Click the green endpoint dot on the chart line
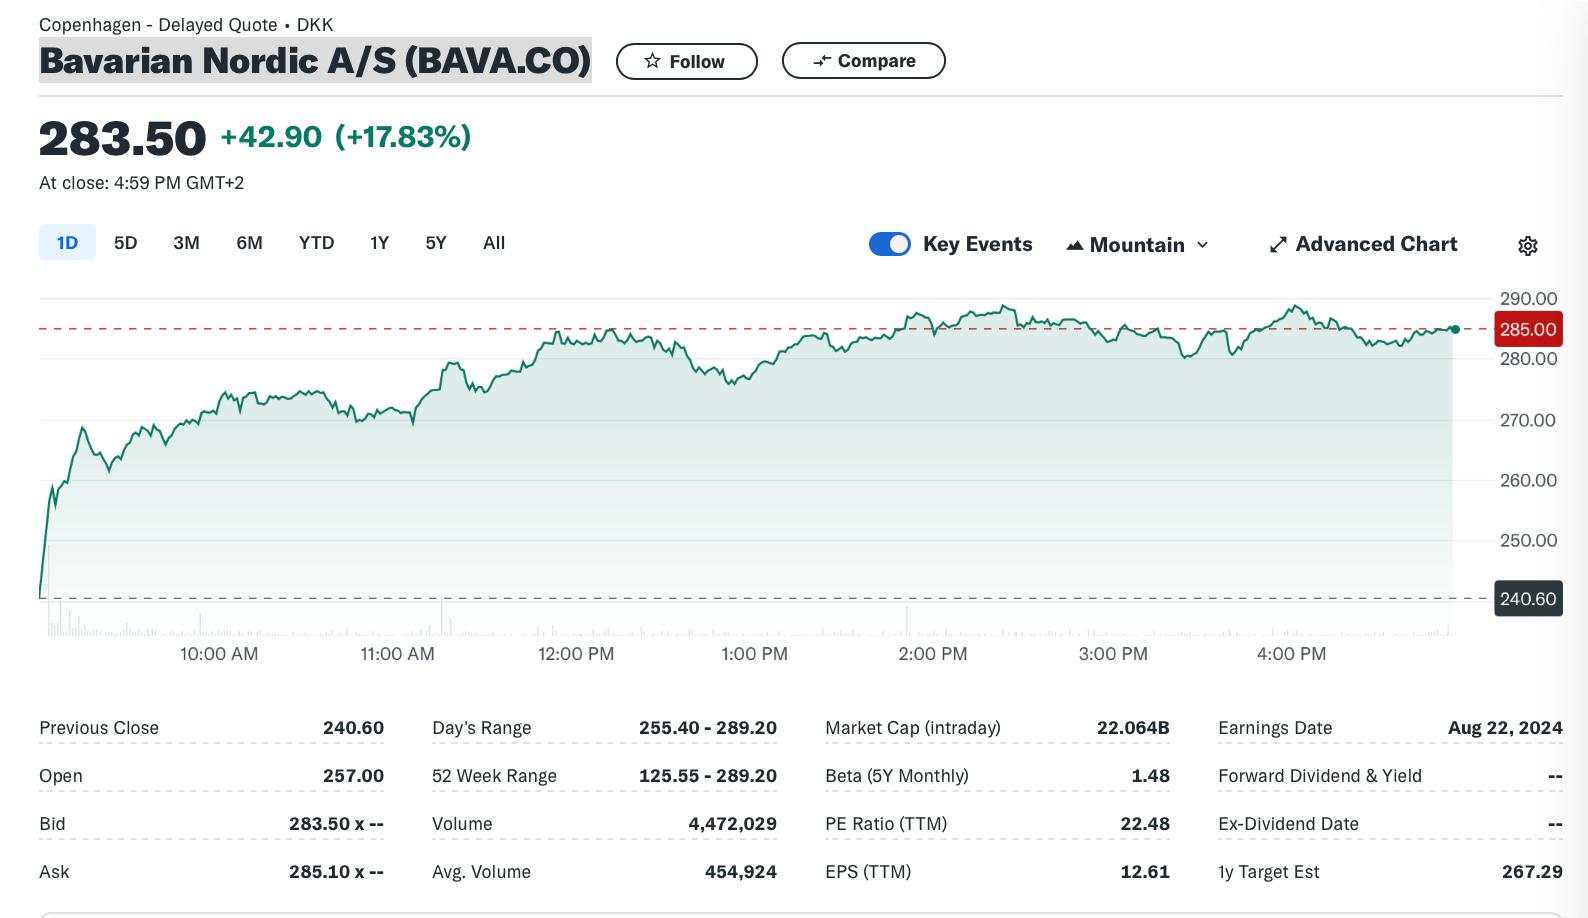 (1455, 329)
